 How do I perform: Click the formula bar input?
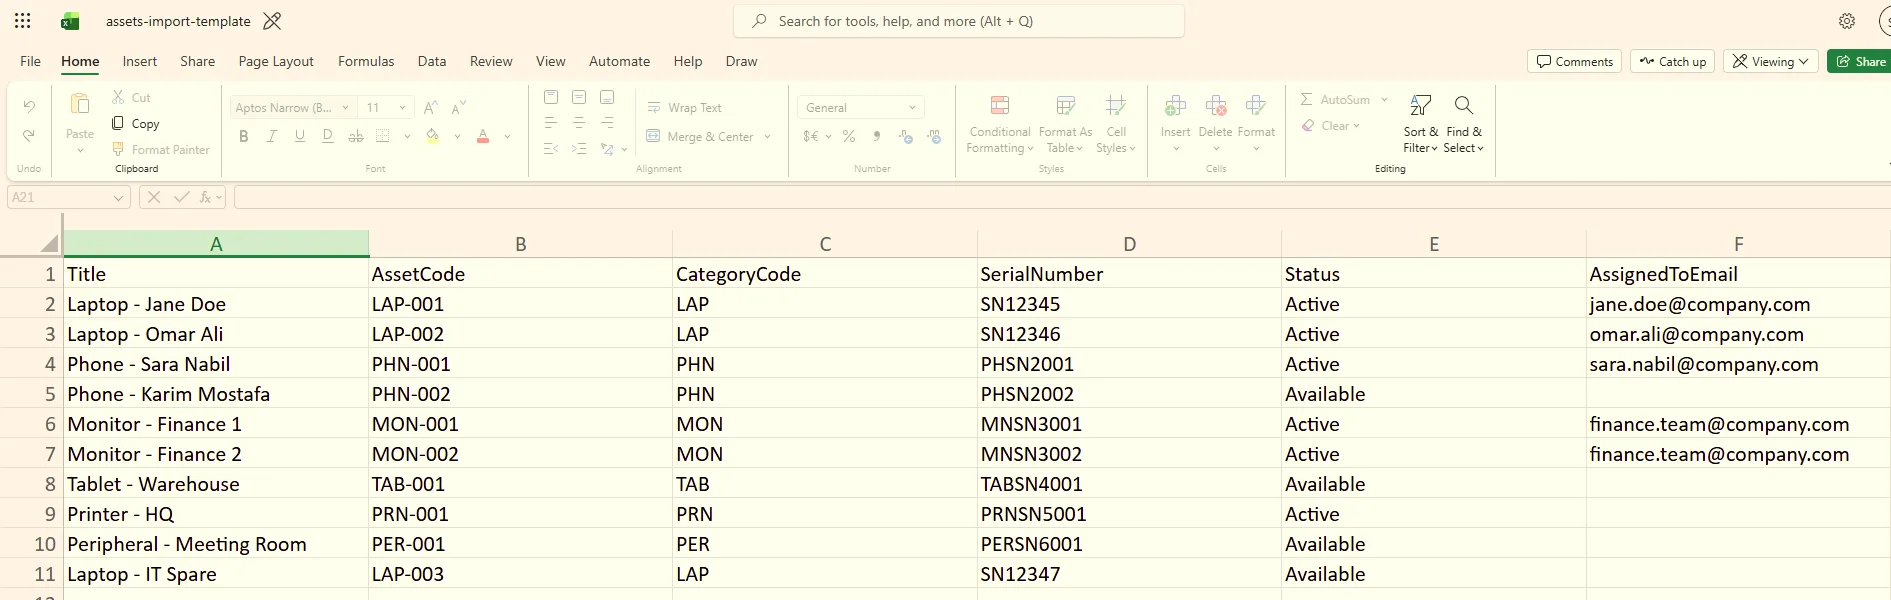click(x=1060, y=197)
